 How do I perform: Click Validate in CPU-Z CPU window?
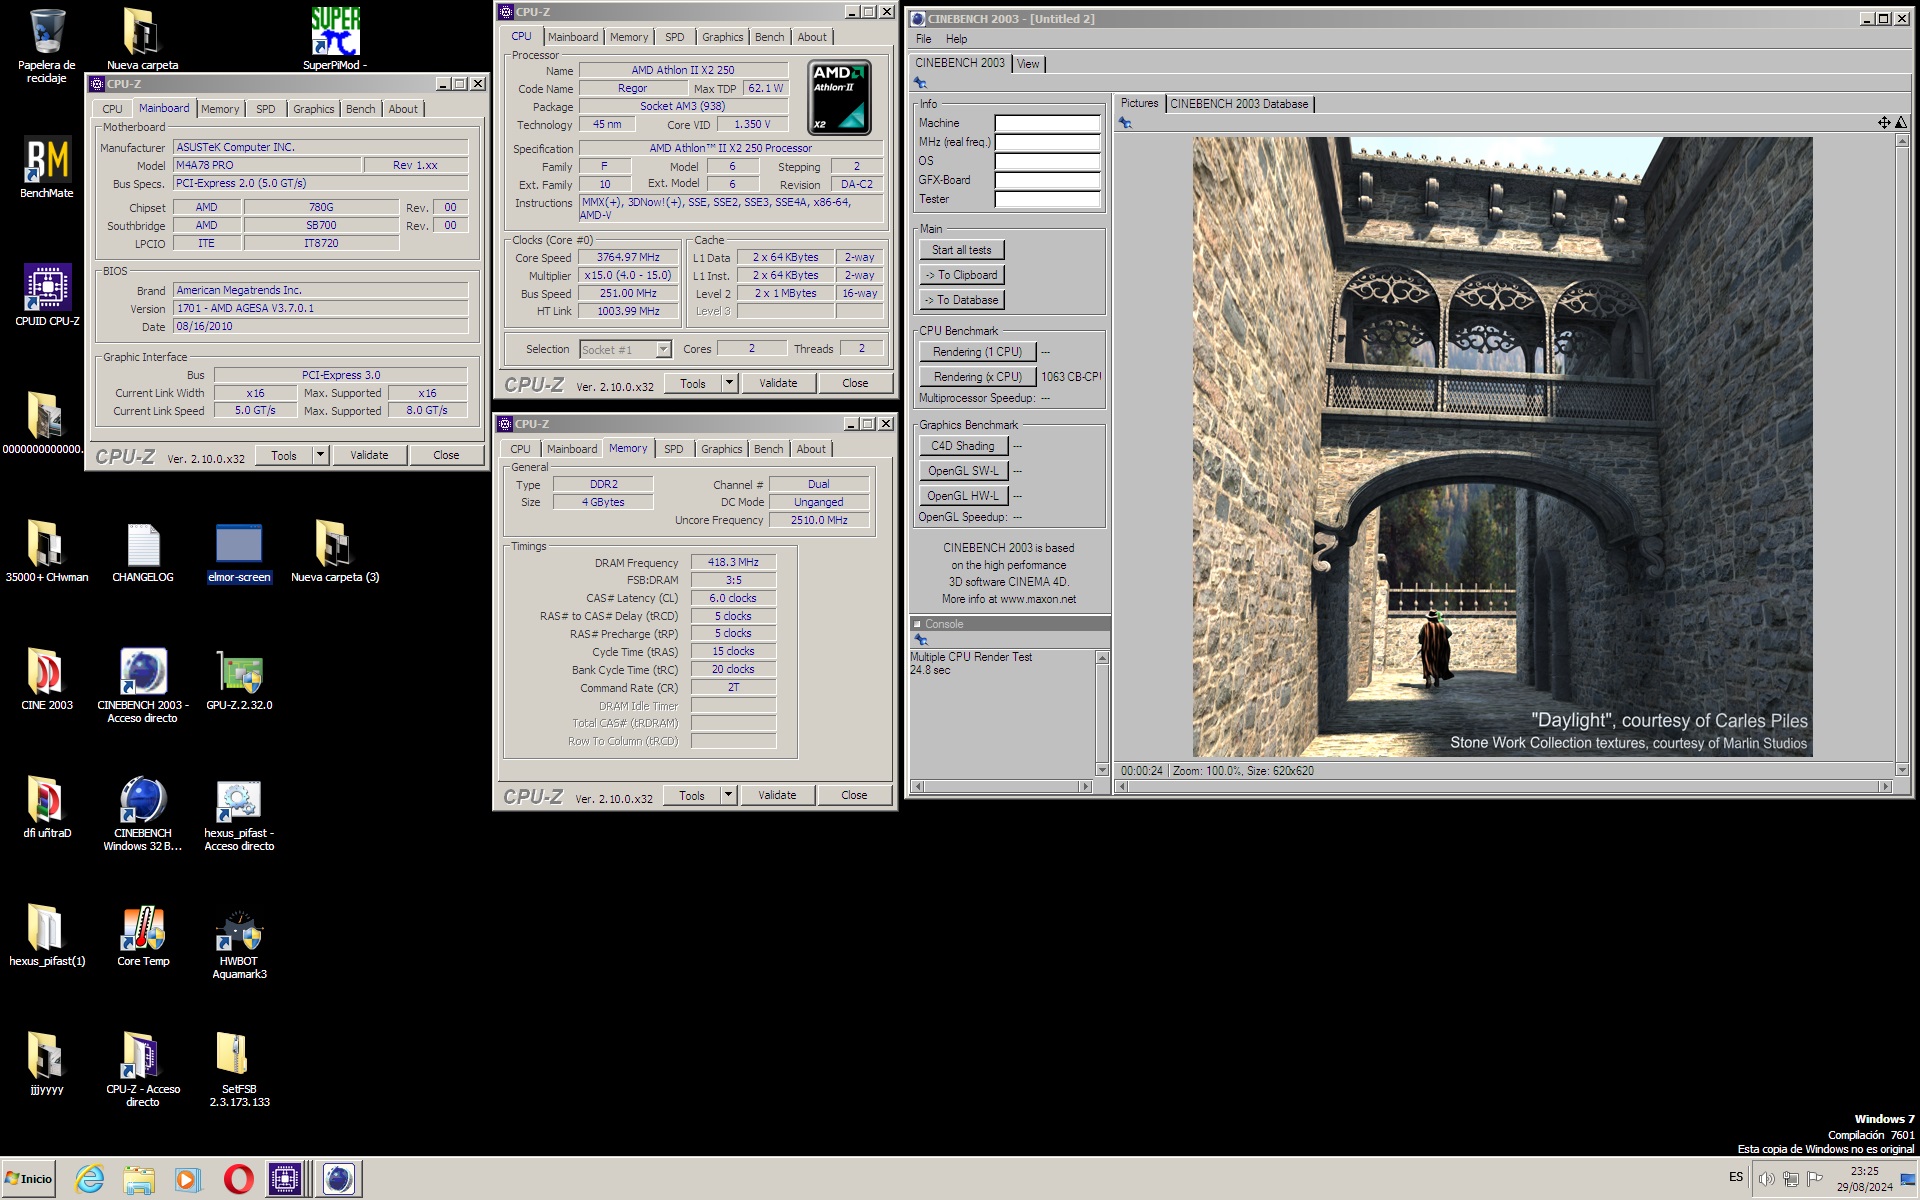[778, 383]
